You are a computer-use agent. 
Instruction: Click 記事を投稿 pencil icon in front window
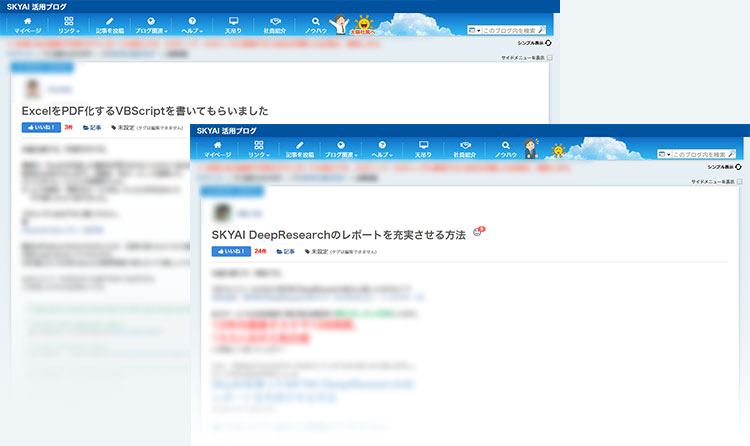[300, 150]
